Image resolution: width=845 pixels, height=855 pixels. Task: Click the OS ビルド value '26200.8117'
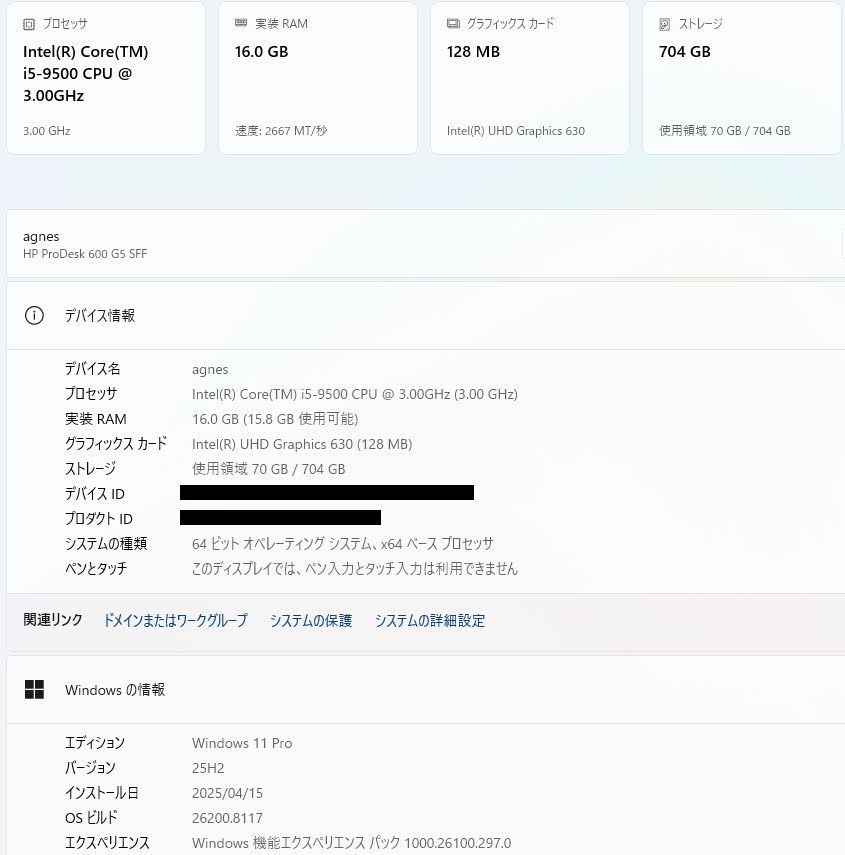227,818
